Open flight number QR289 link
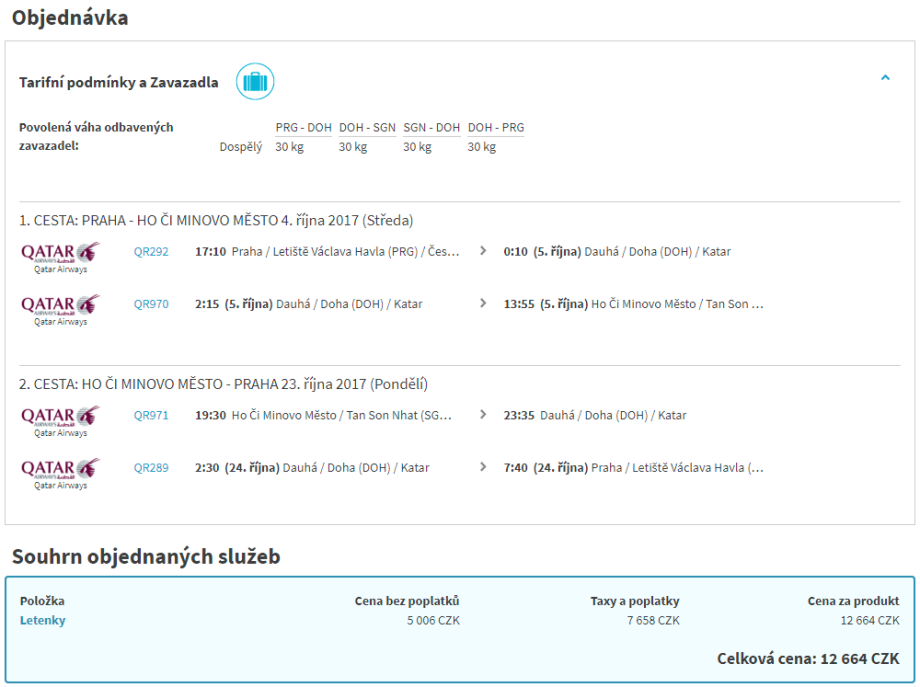Image resolution: width=920 pixels, height=687 pixels. point(151,468)
